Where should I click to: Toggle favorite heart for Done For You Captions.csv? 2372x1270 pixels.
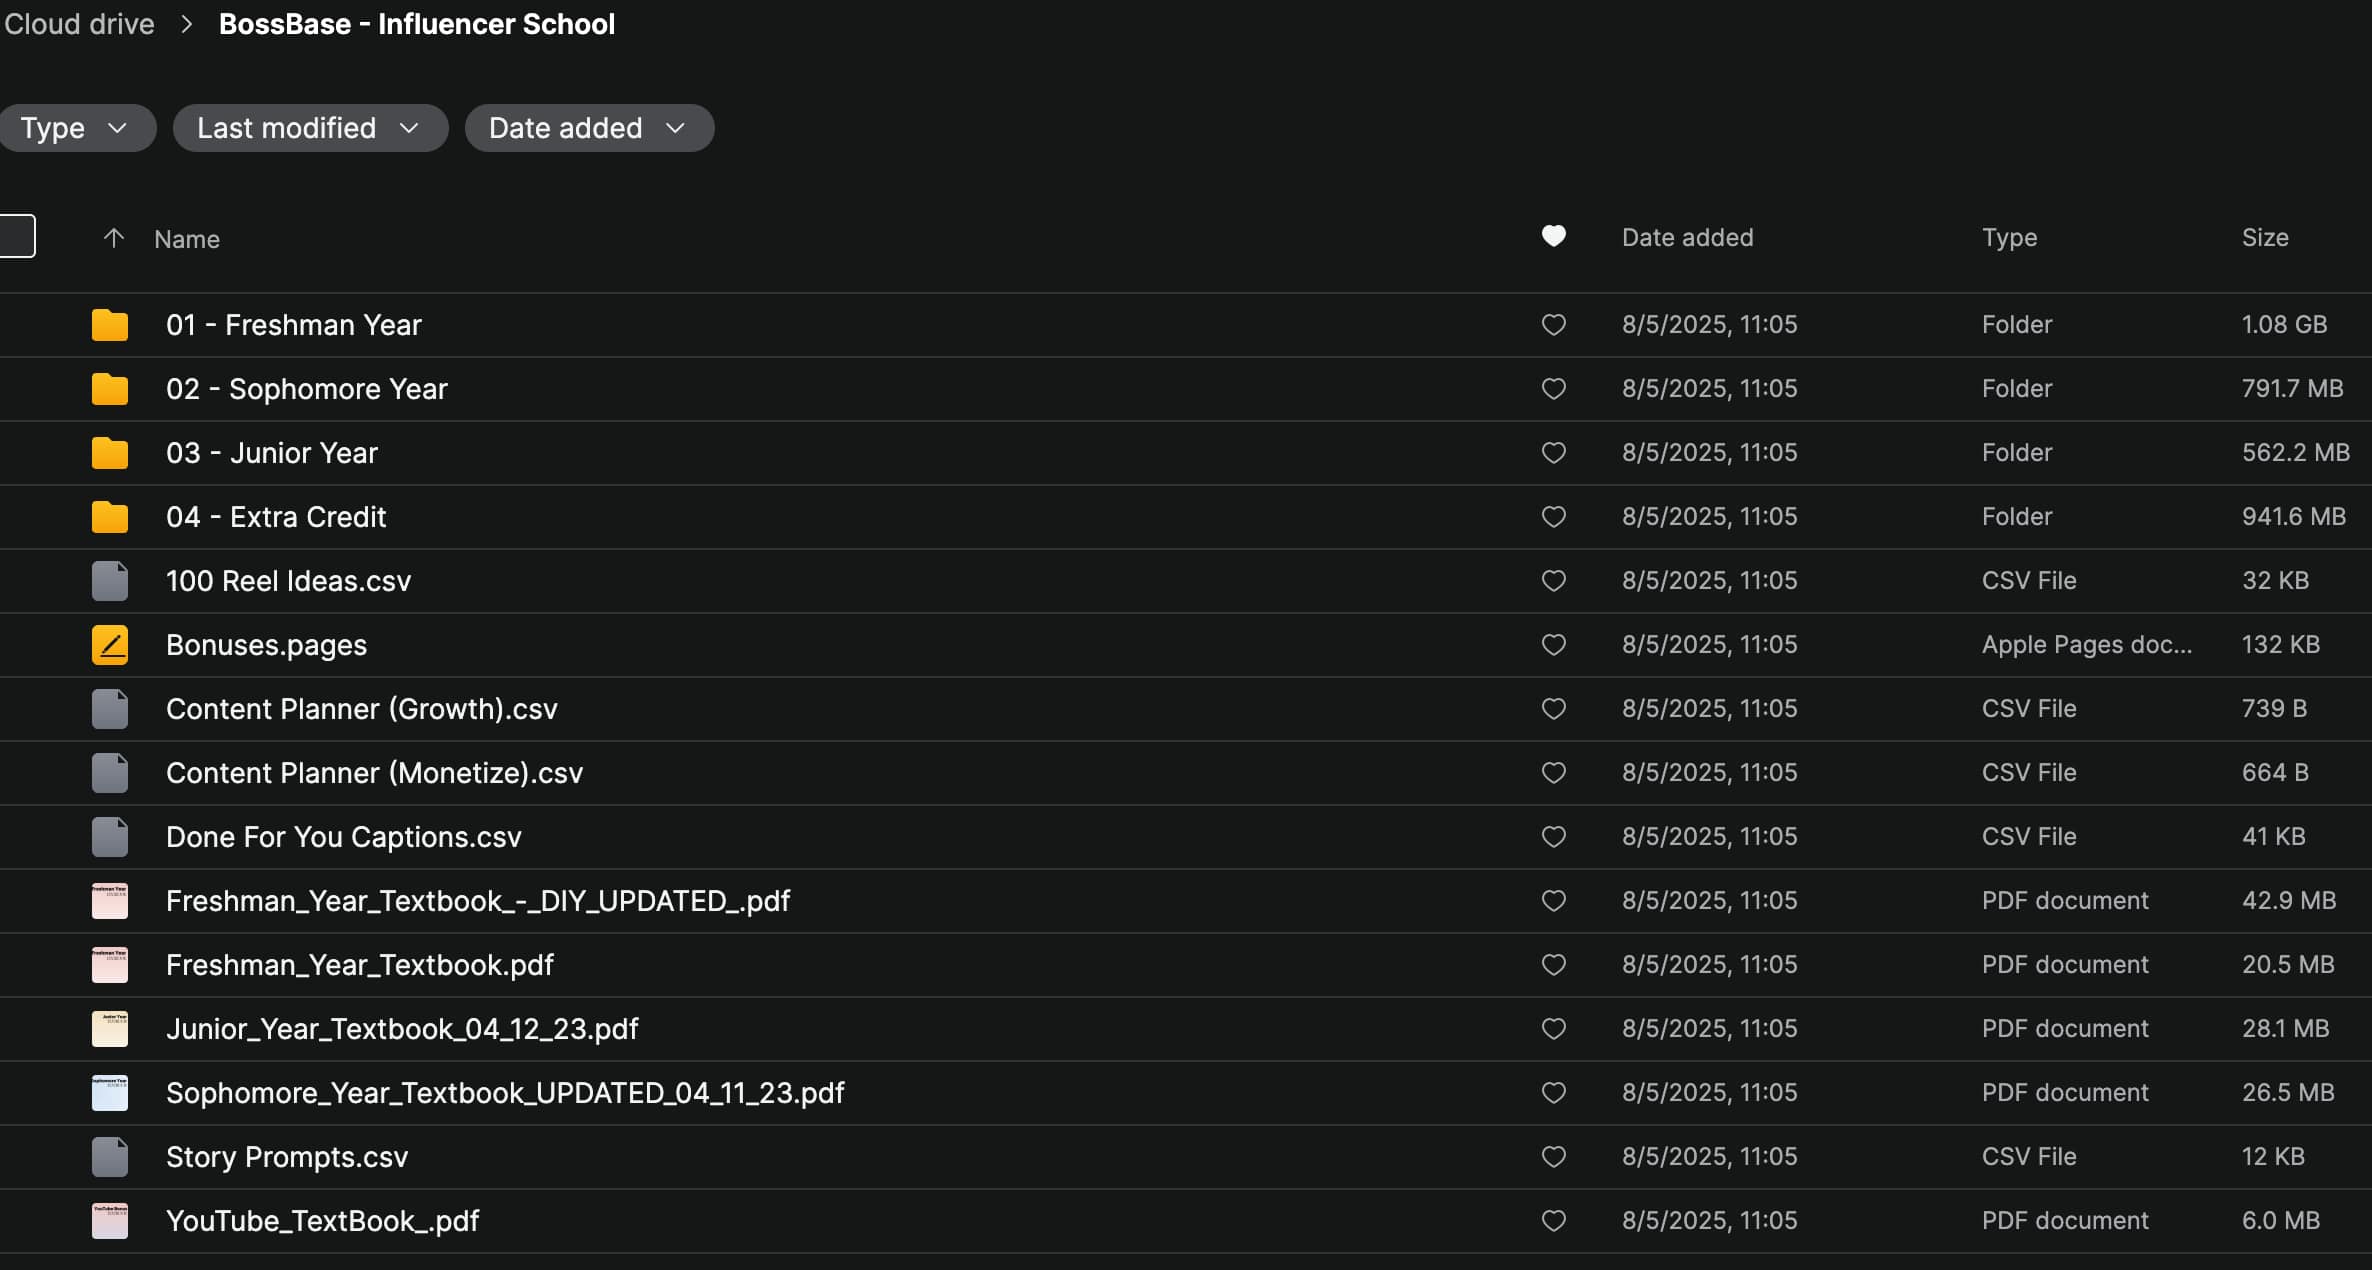coord(1553,837)
